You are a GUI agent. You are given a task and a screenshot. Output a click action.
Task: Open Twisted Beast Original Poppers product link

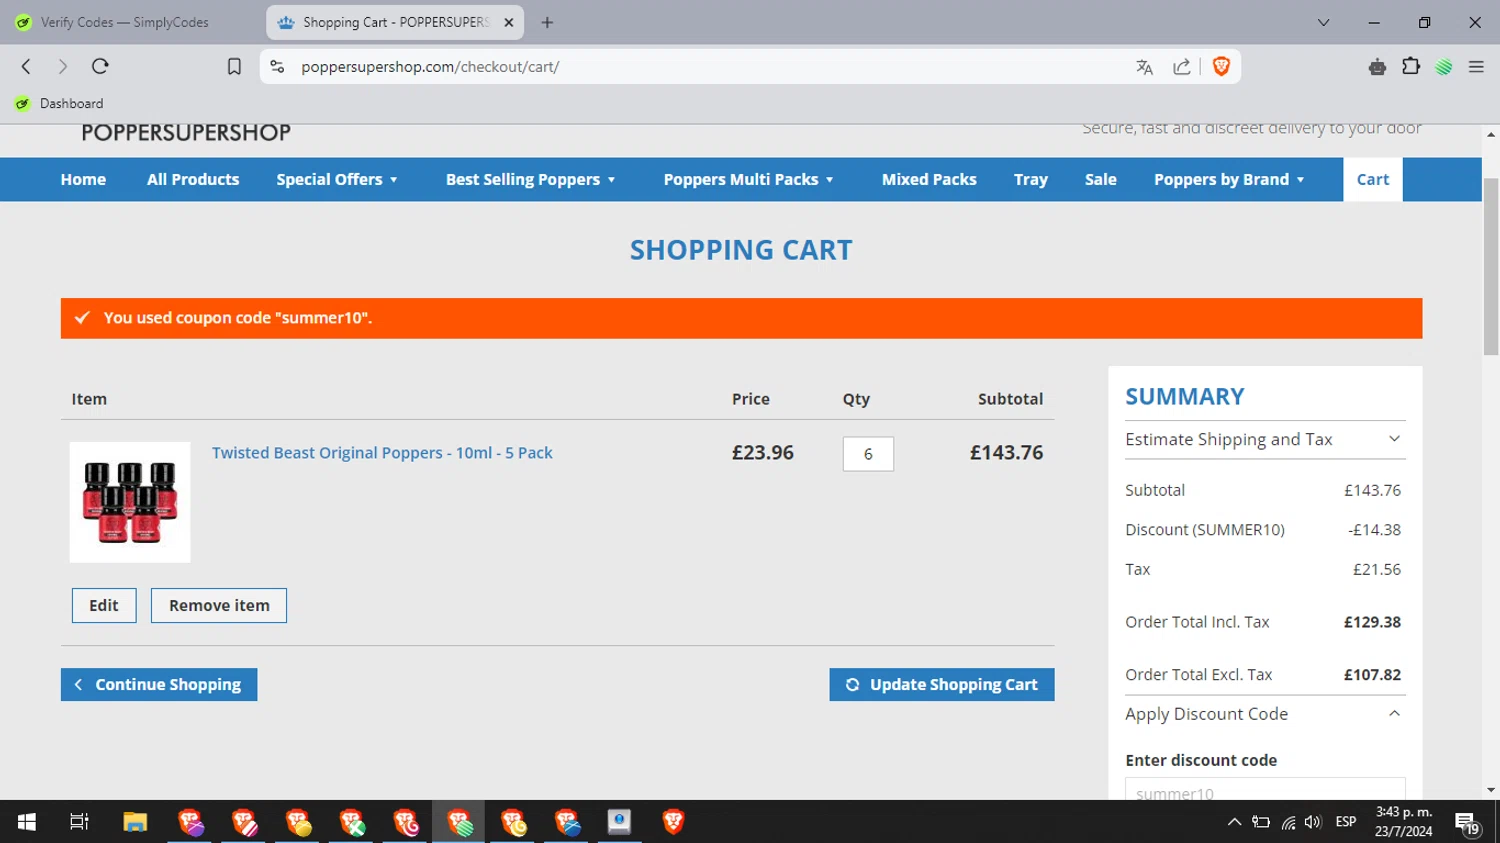pos(382,453)
